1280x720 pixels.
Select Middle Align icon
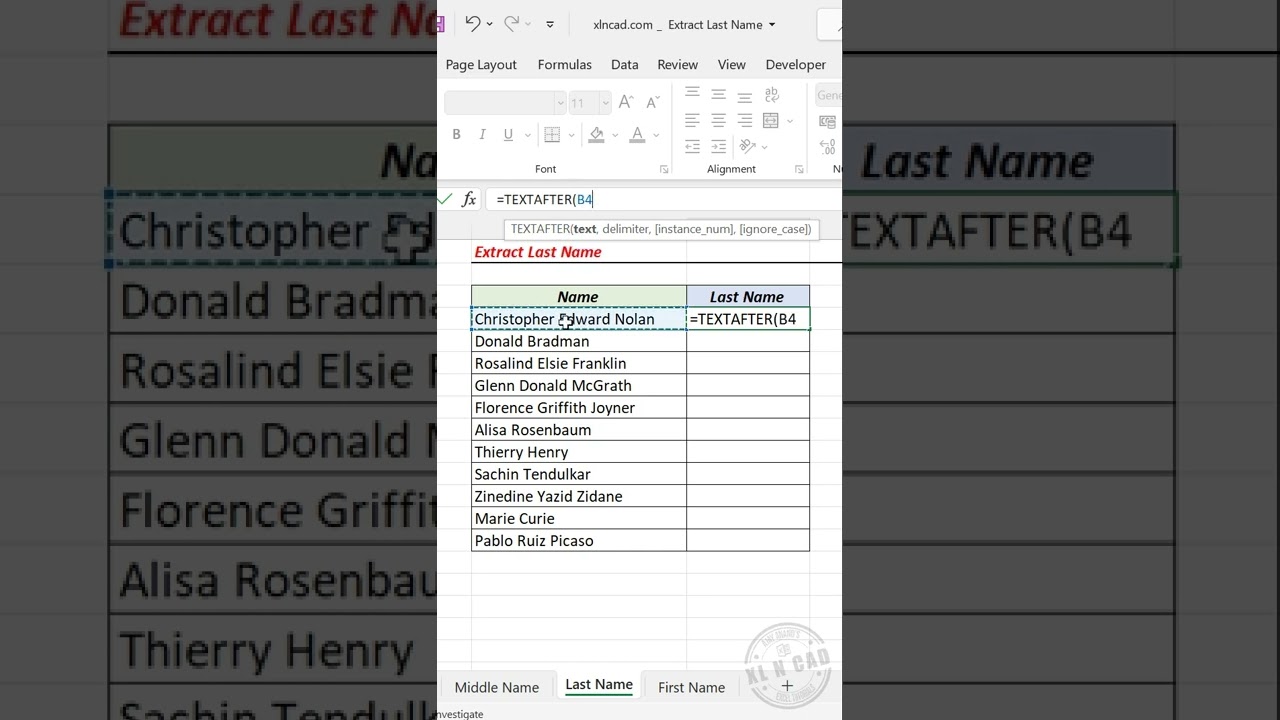[x=718, y=95]
